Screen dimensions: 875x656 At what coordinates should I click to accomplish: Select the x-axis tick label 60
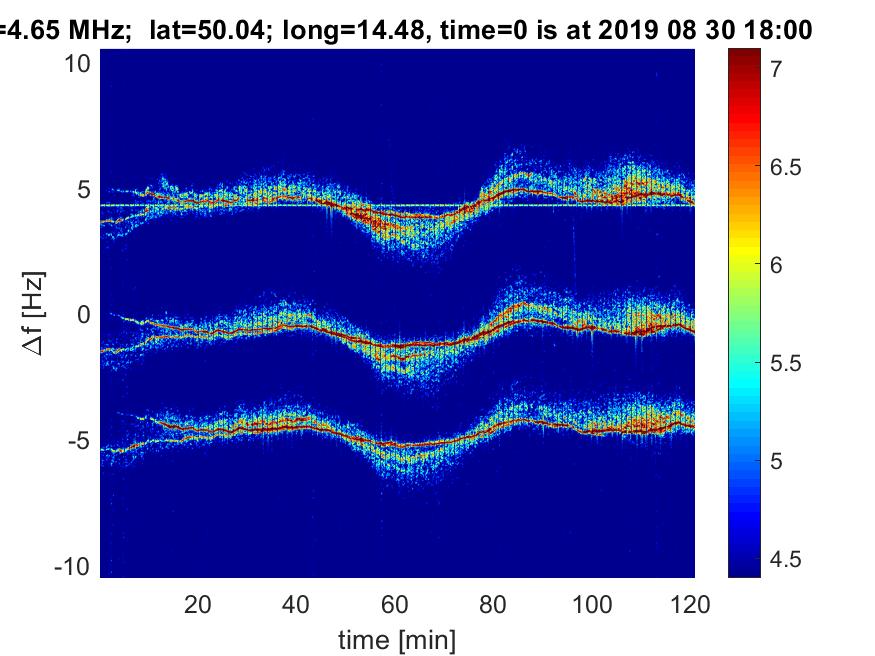(x=395, y=604)
